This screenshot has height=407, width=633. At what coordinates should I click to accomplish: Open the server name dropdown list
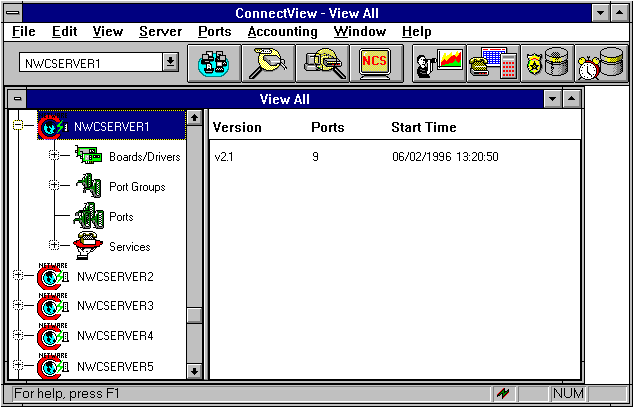pyautogui.click(x=170, y=62)
